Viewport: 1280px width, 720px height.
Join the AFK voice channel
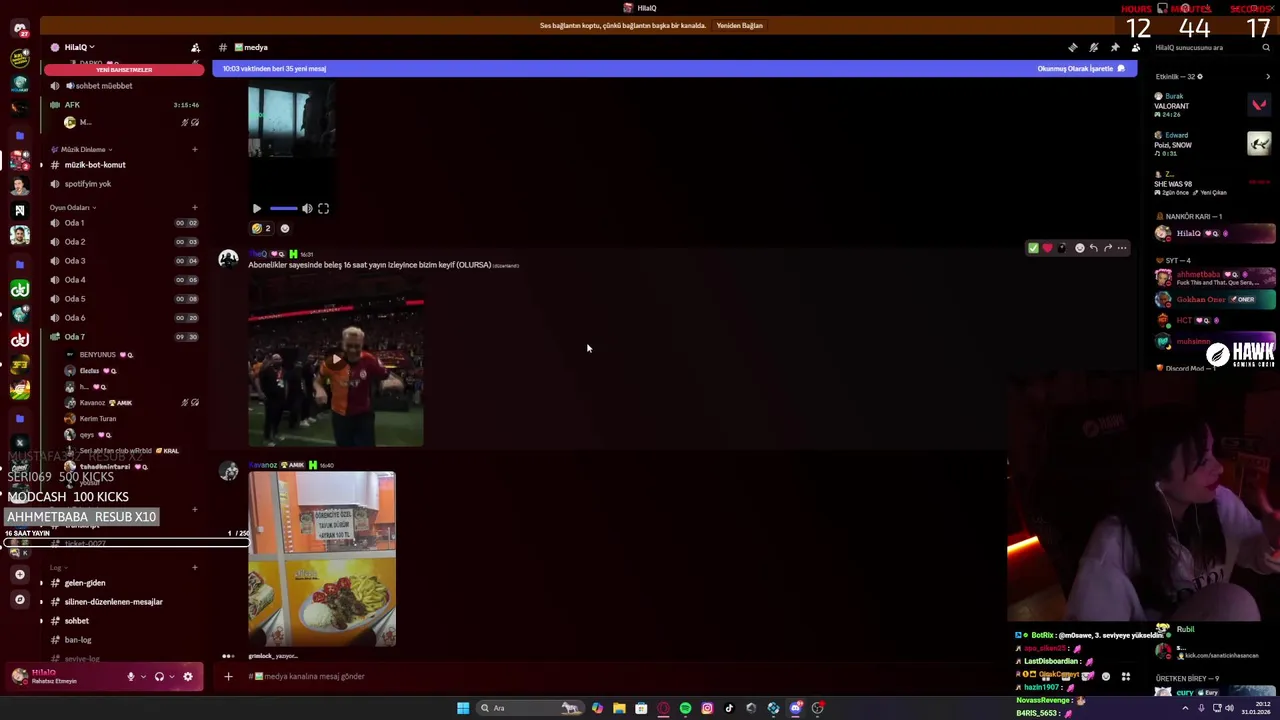(125, 105)
